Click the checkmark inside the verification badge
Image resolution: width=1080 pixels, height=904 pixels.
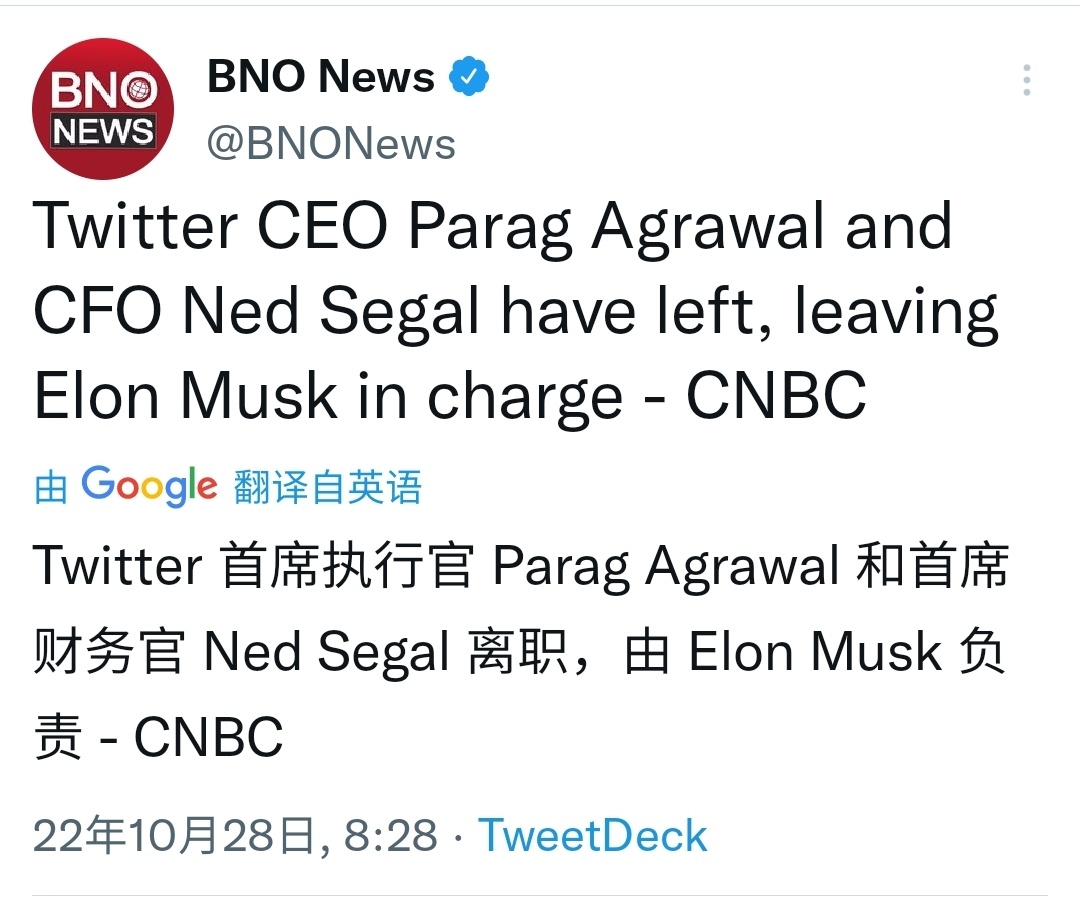[x=467, y=75]
